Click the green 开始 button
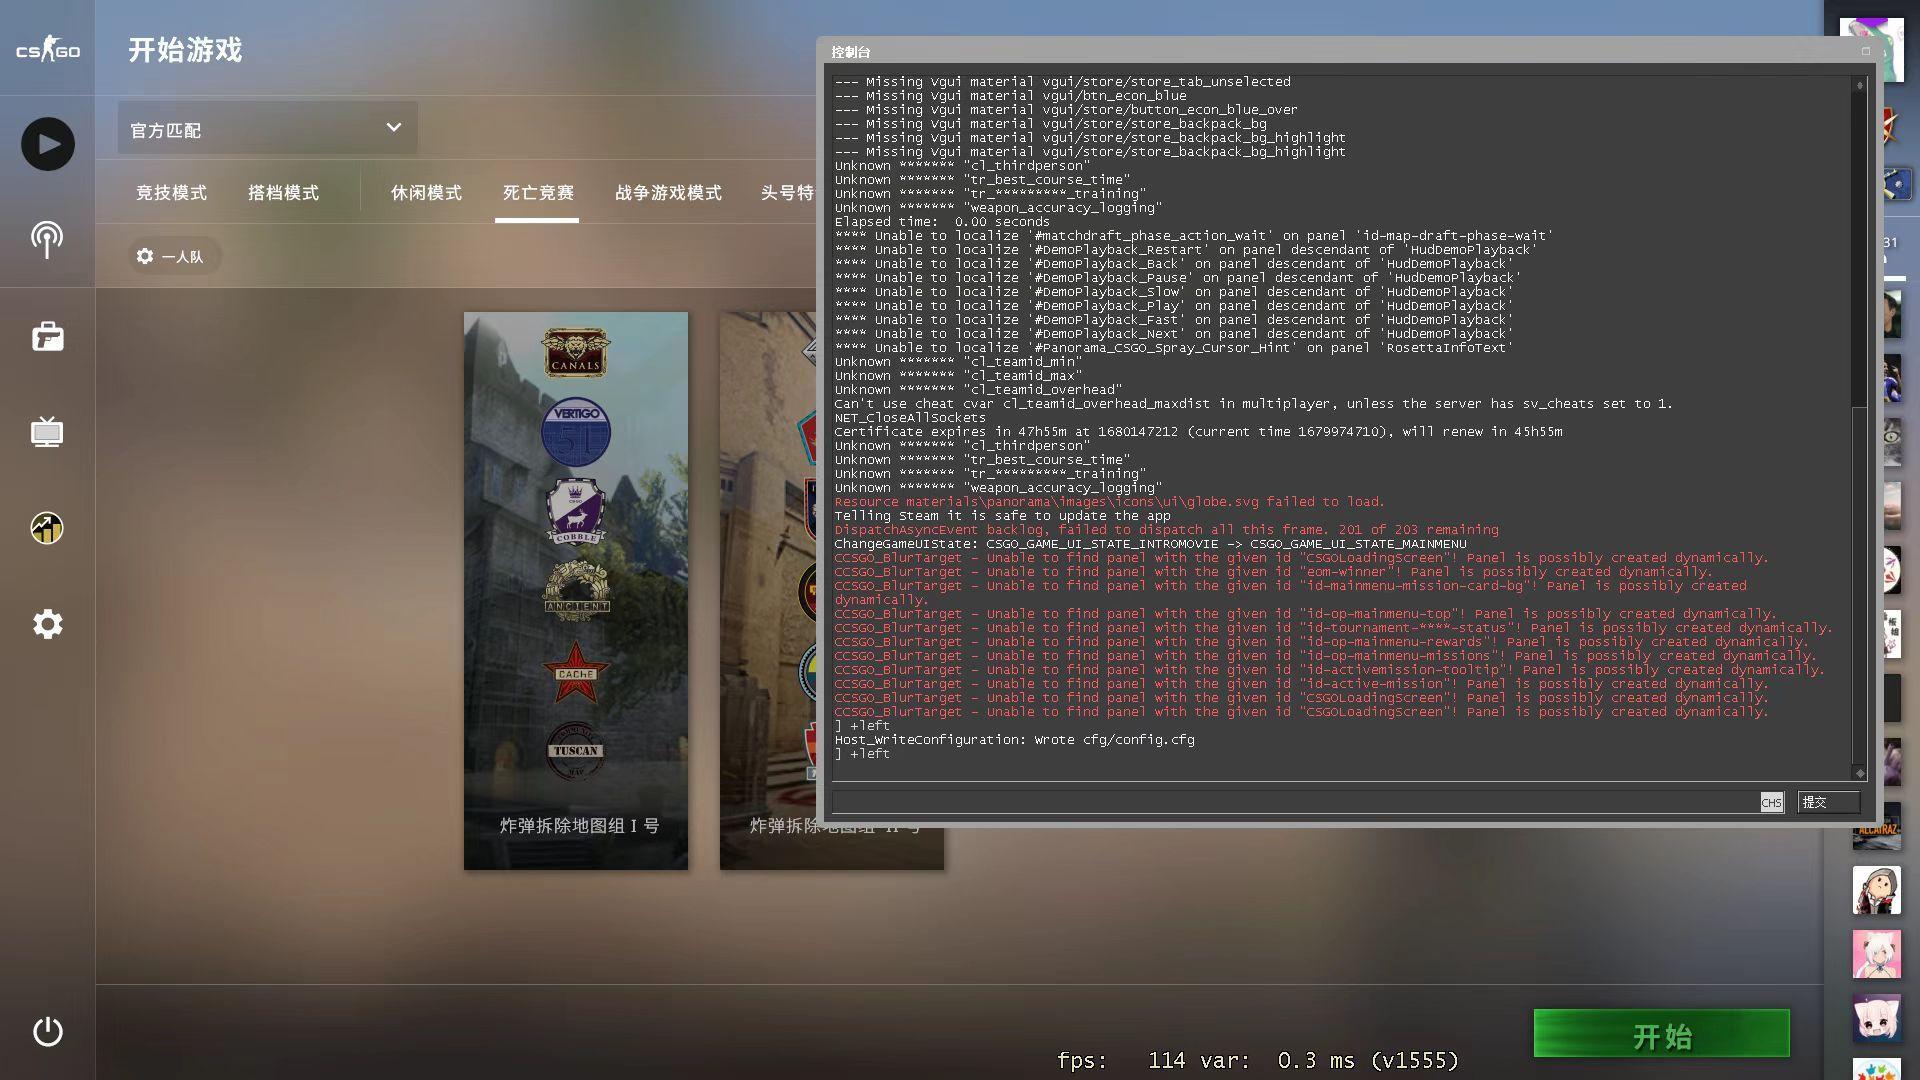Viewport: 1920px width, 1080px height. pos(1661,1033)
